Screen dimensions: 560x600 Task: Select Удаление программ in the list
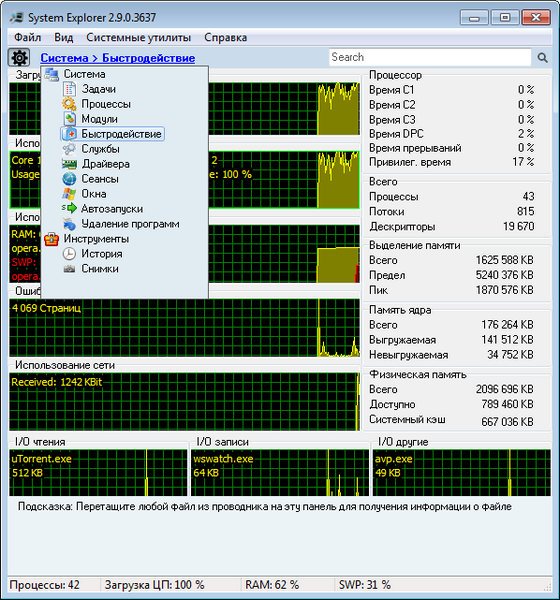130,224
